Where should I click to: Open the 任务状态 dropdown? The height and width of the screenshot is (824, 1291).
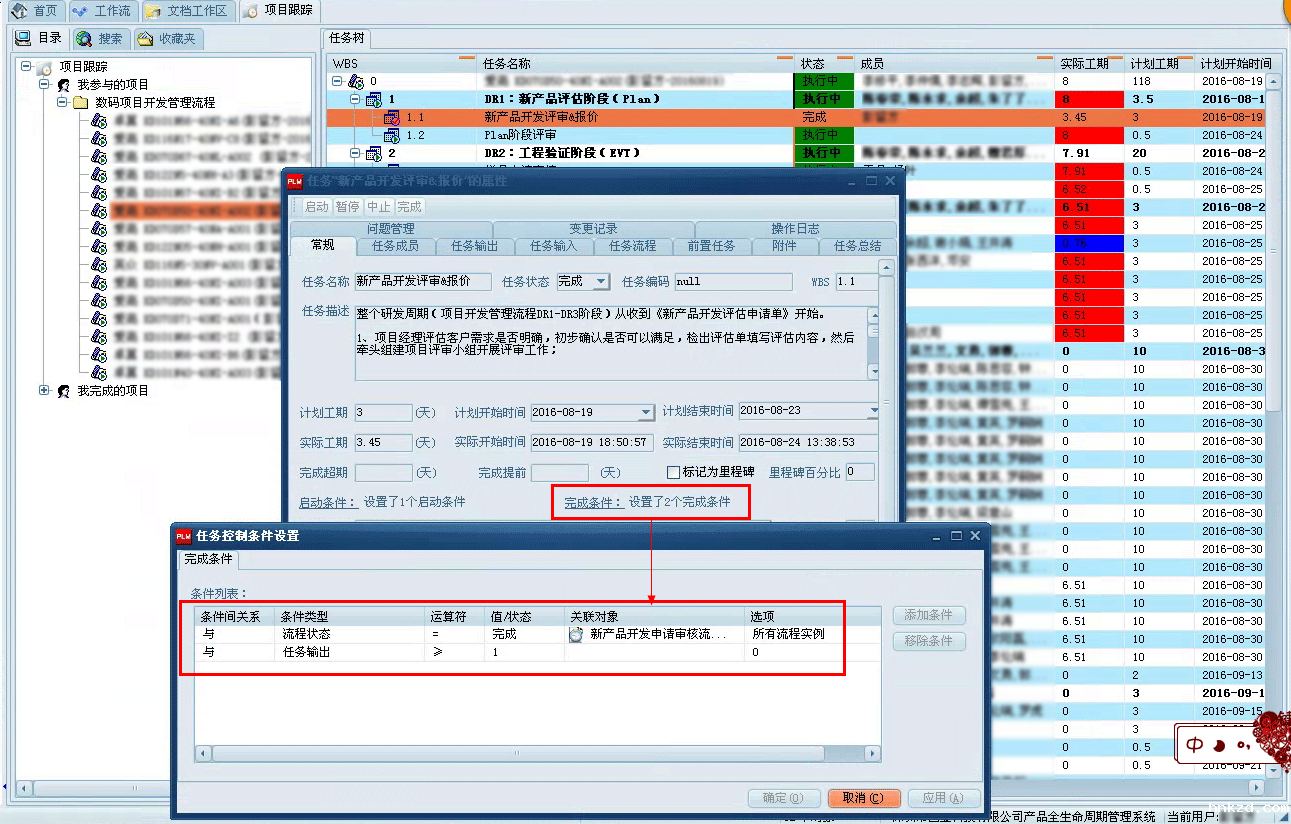tap(600, 282)
